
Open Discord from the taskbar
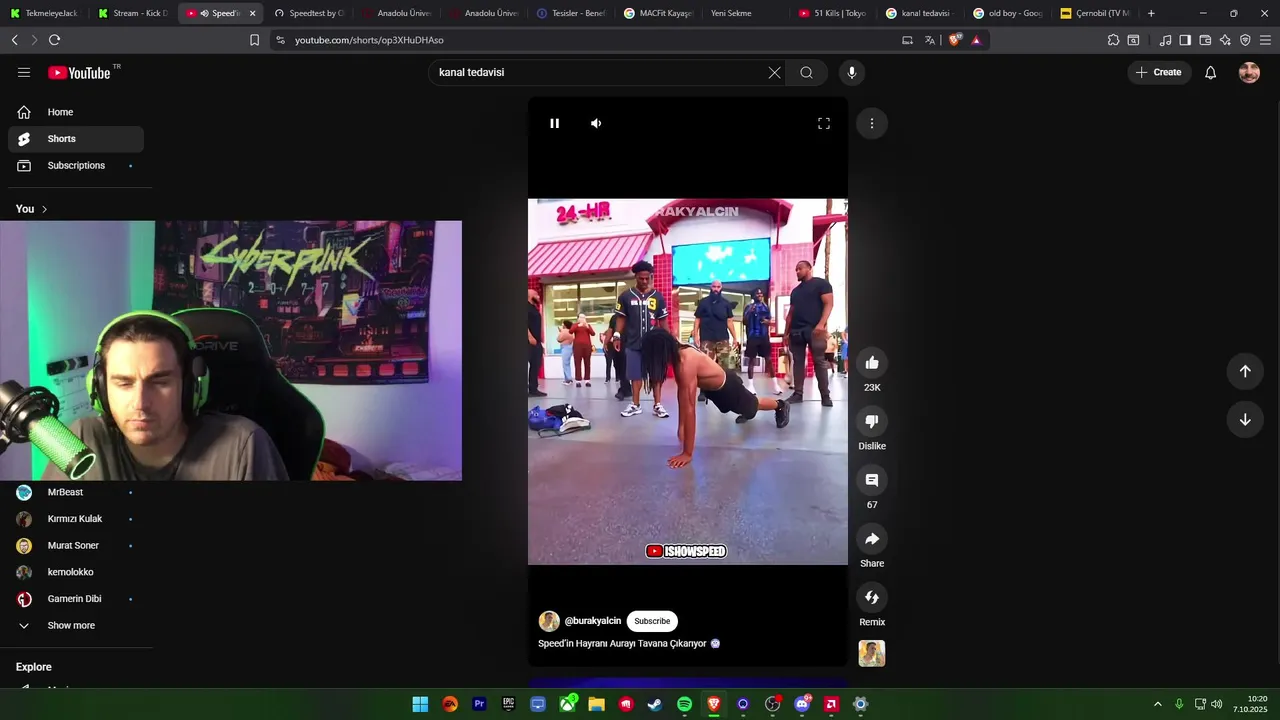(802, 704)
